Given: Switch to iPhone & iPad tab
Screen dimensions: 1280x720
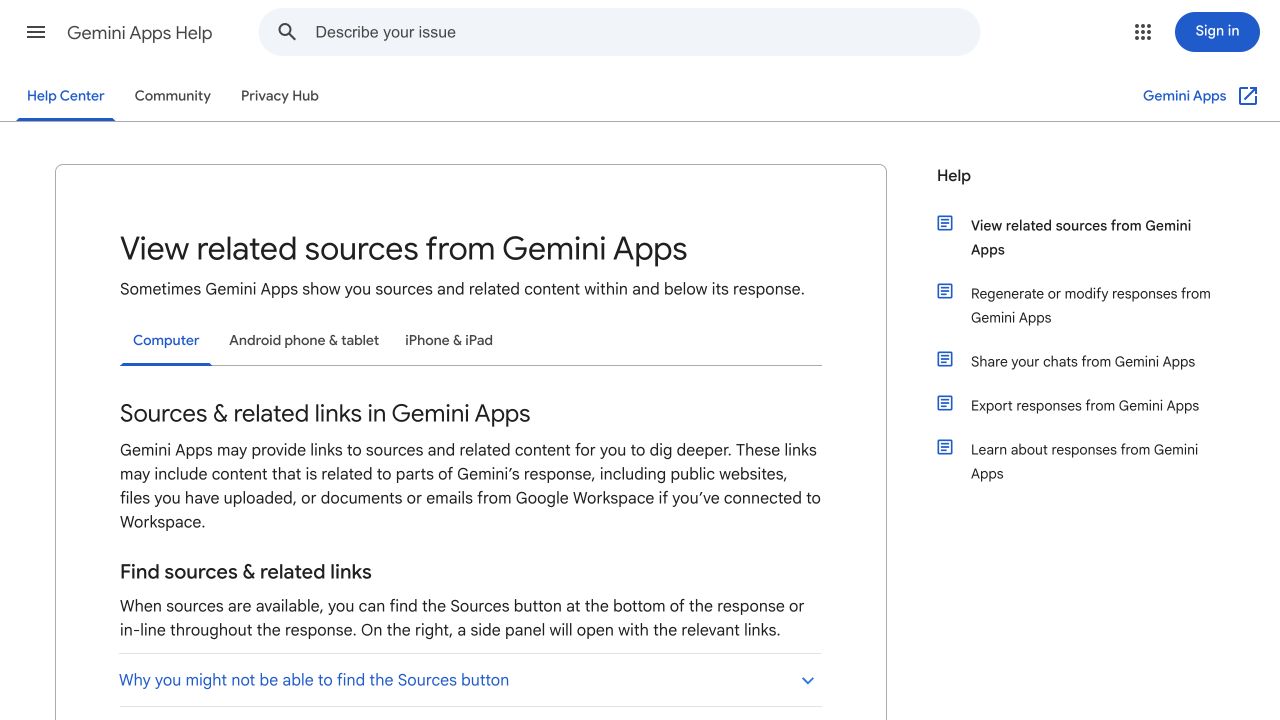Looking at the screenshot, I should point(449,340).
